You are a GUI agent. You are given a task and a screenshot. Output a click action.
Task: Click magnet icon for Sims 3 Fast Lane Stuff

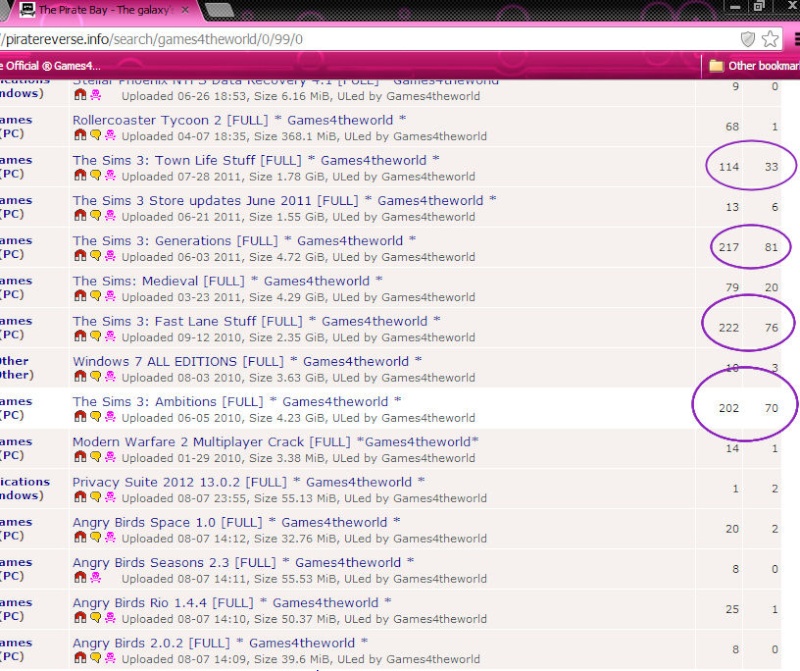click(x=80, y=336)
